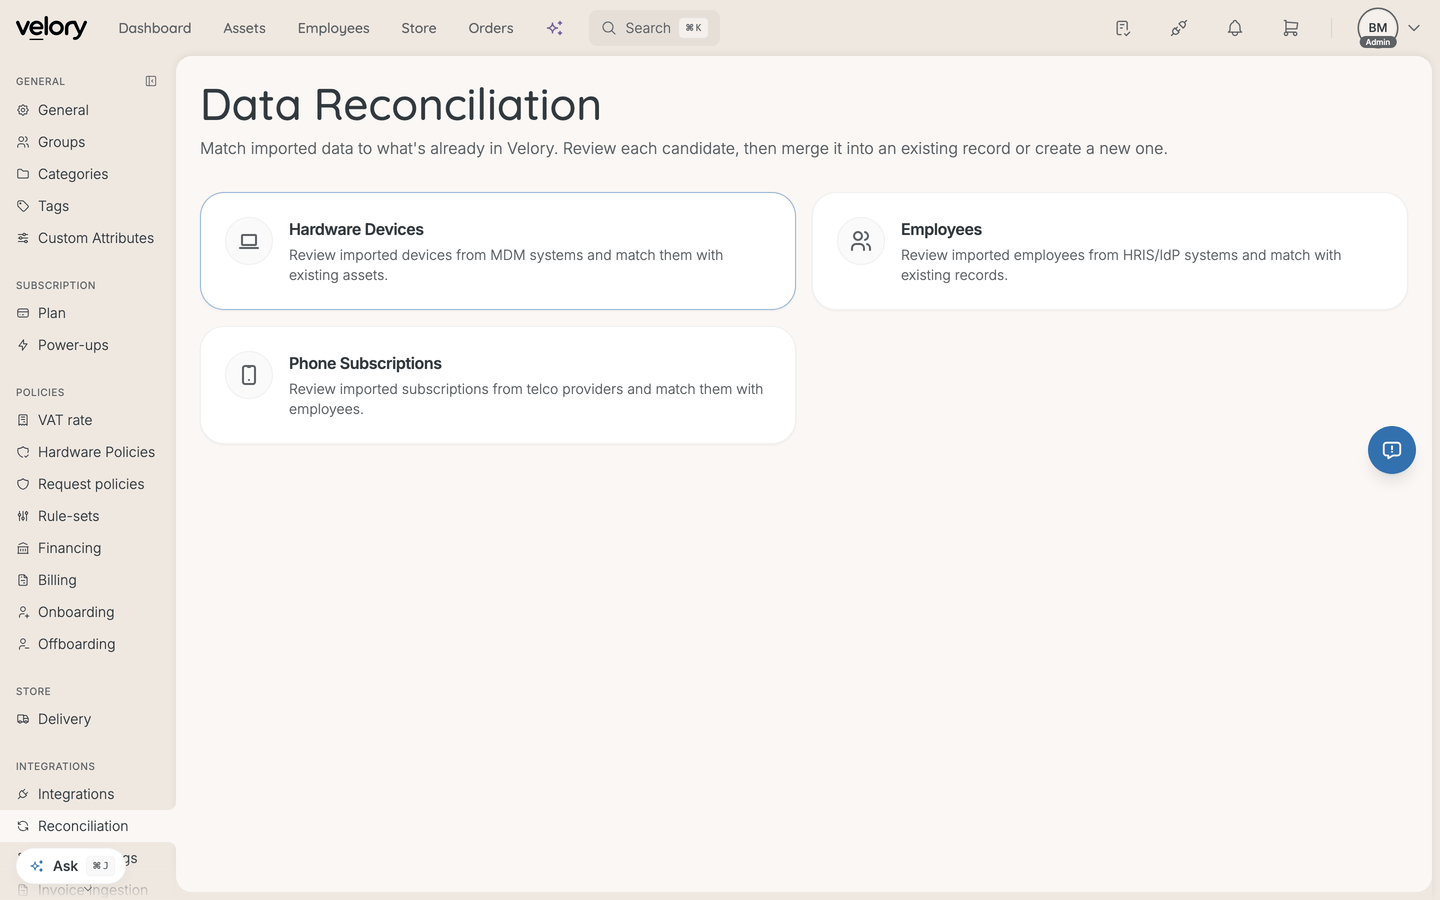Image resolution: width=1440 pixels, height=900 pixels.
Task: Open notifications bell
Action: coord(1235,28)
